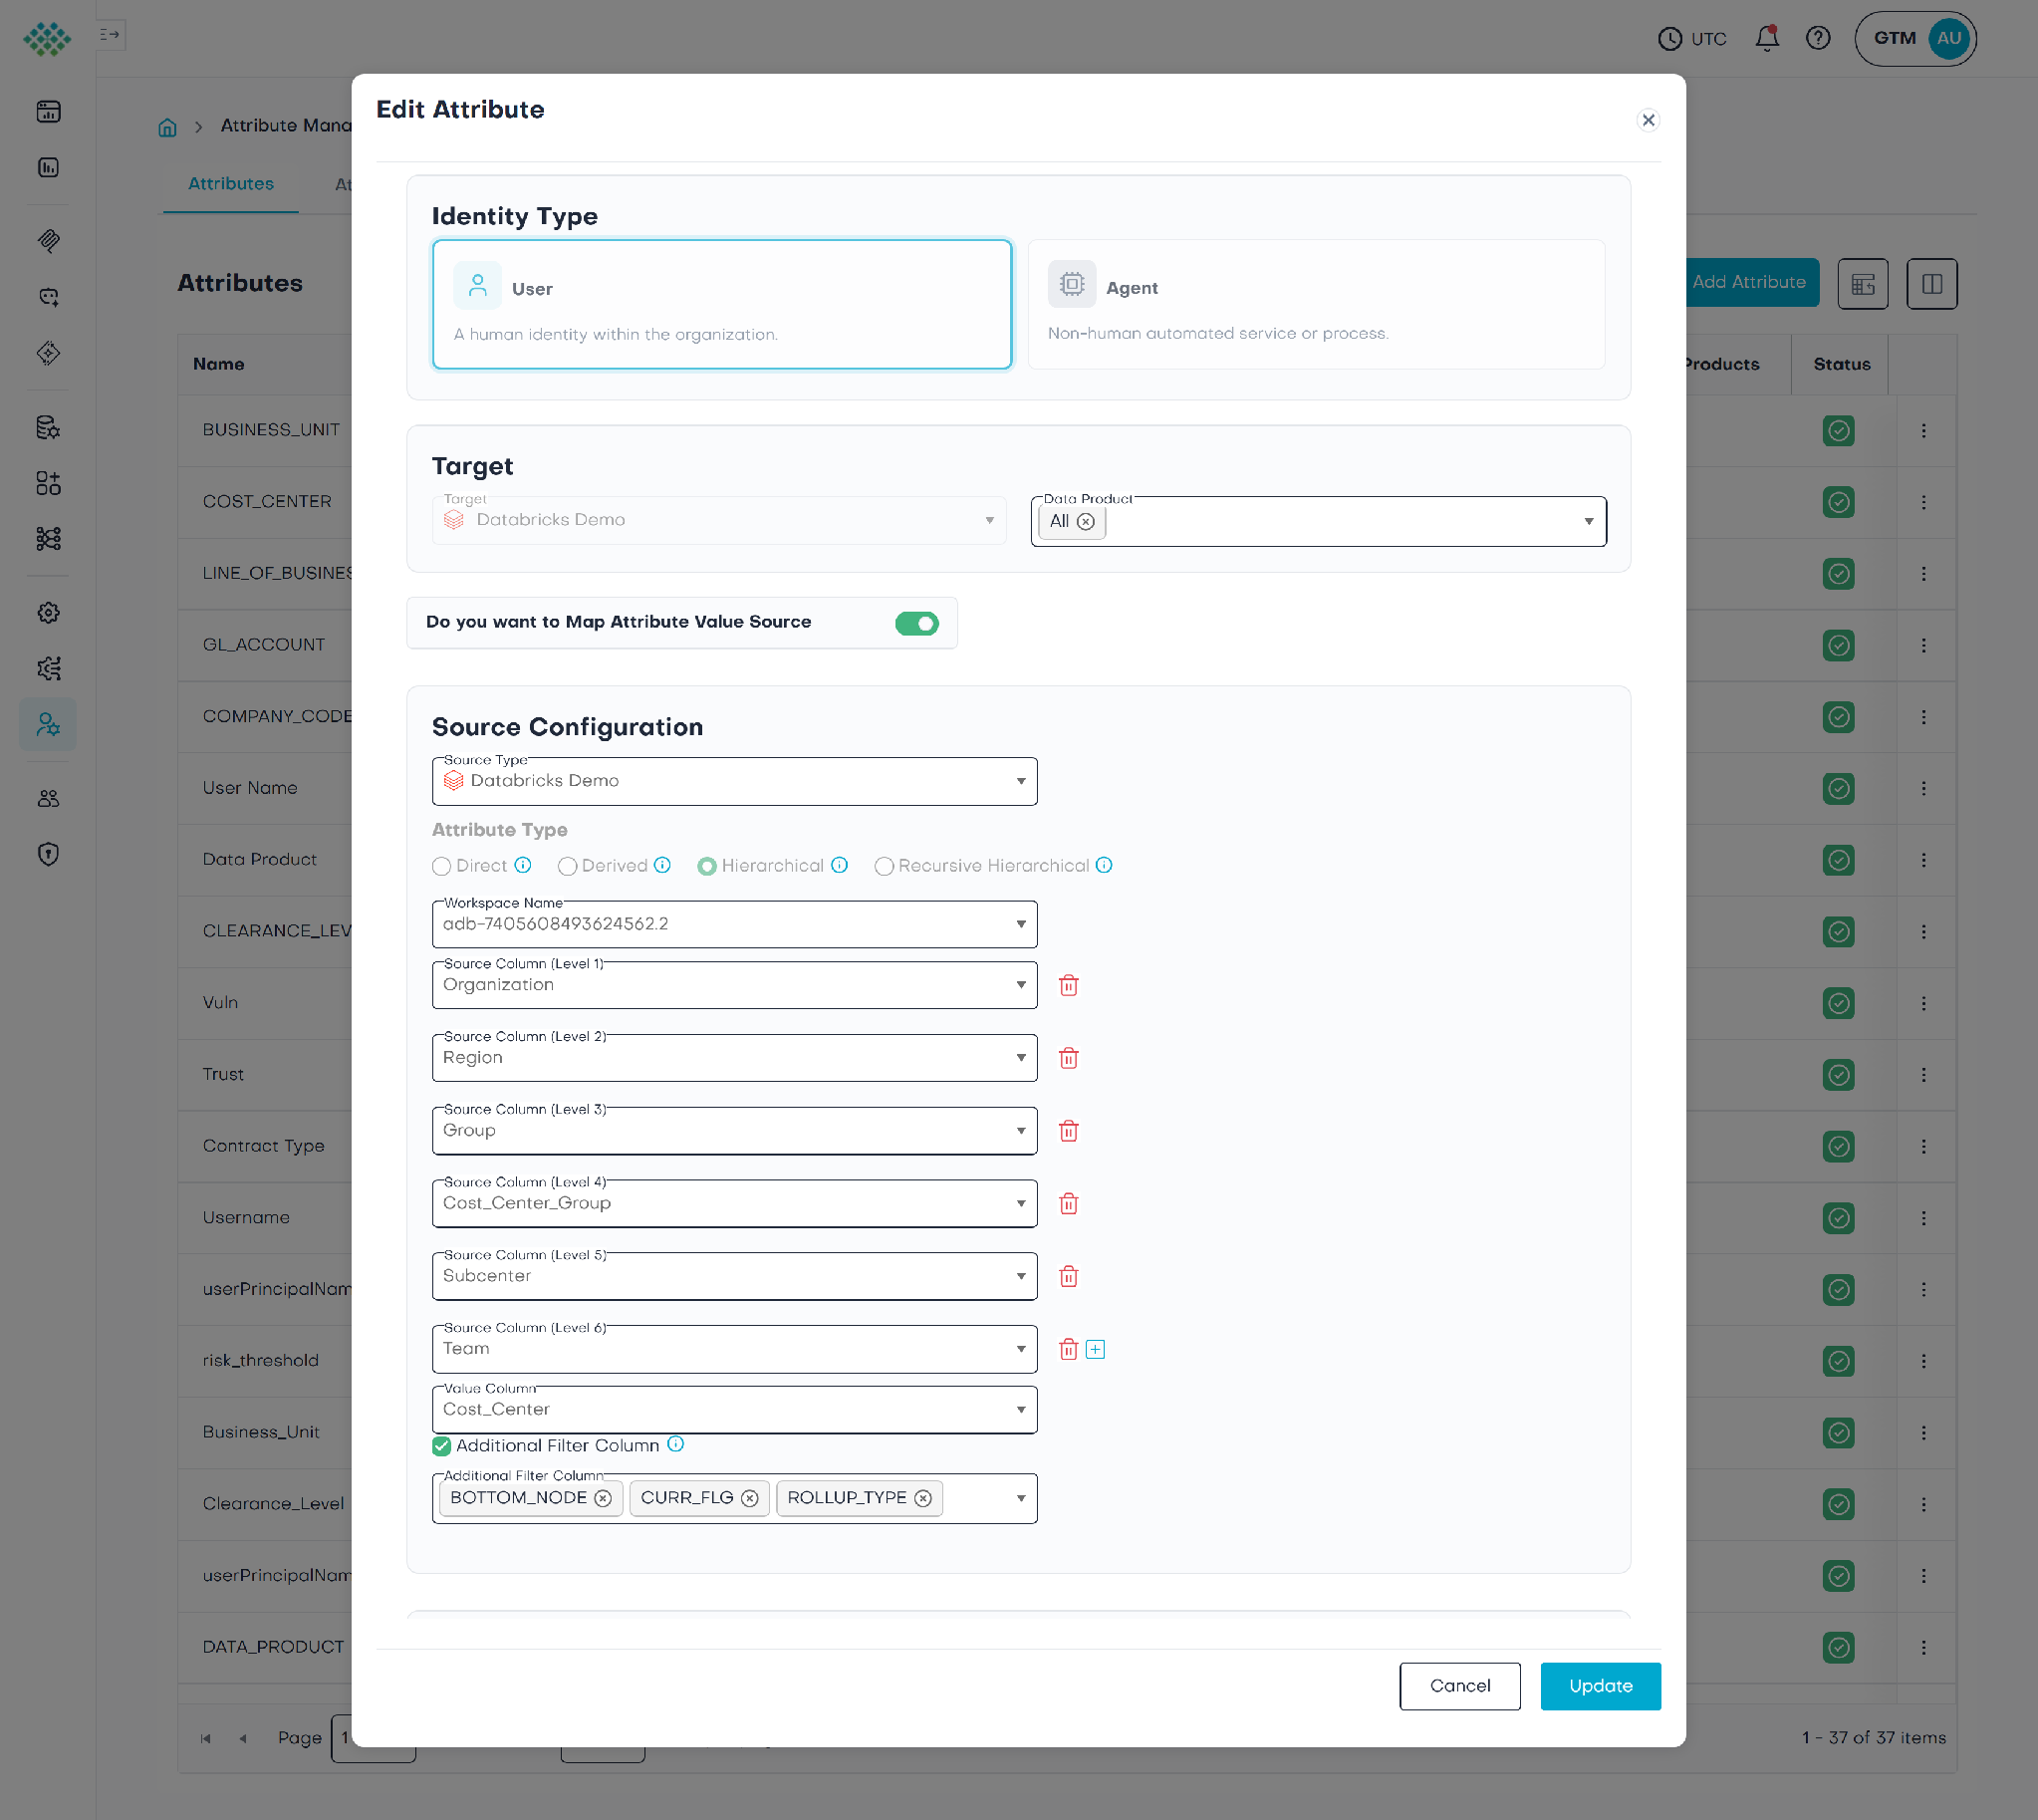
Task: Click the UTC clock icon
Action: coord(1670,39)
